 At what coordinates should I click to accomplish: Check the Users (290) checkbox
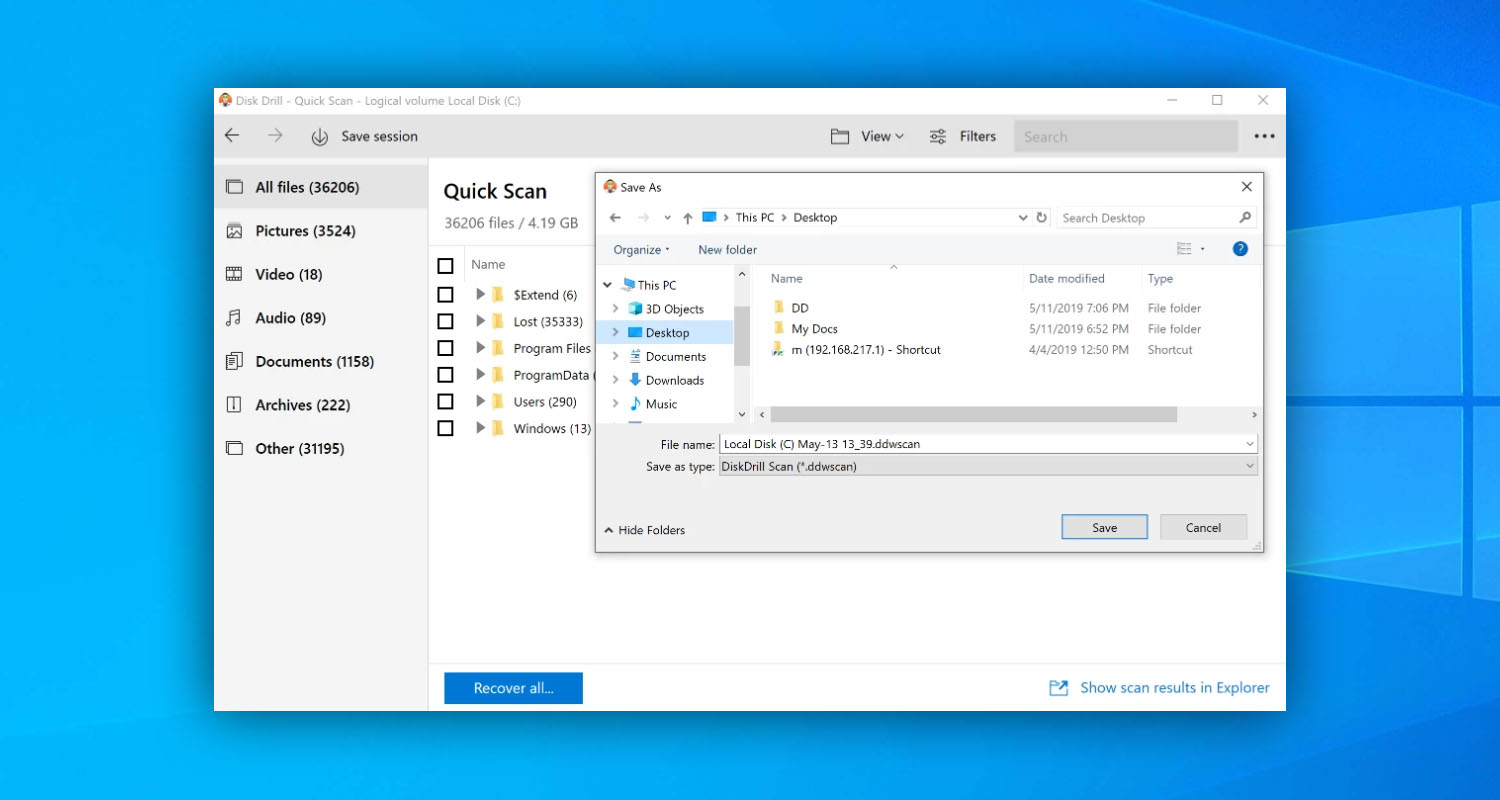446,401
